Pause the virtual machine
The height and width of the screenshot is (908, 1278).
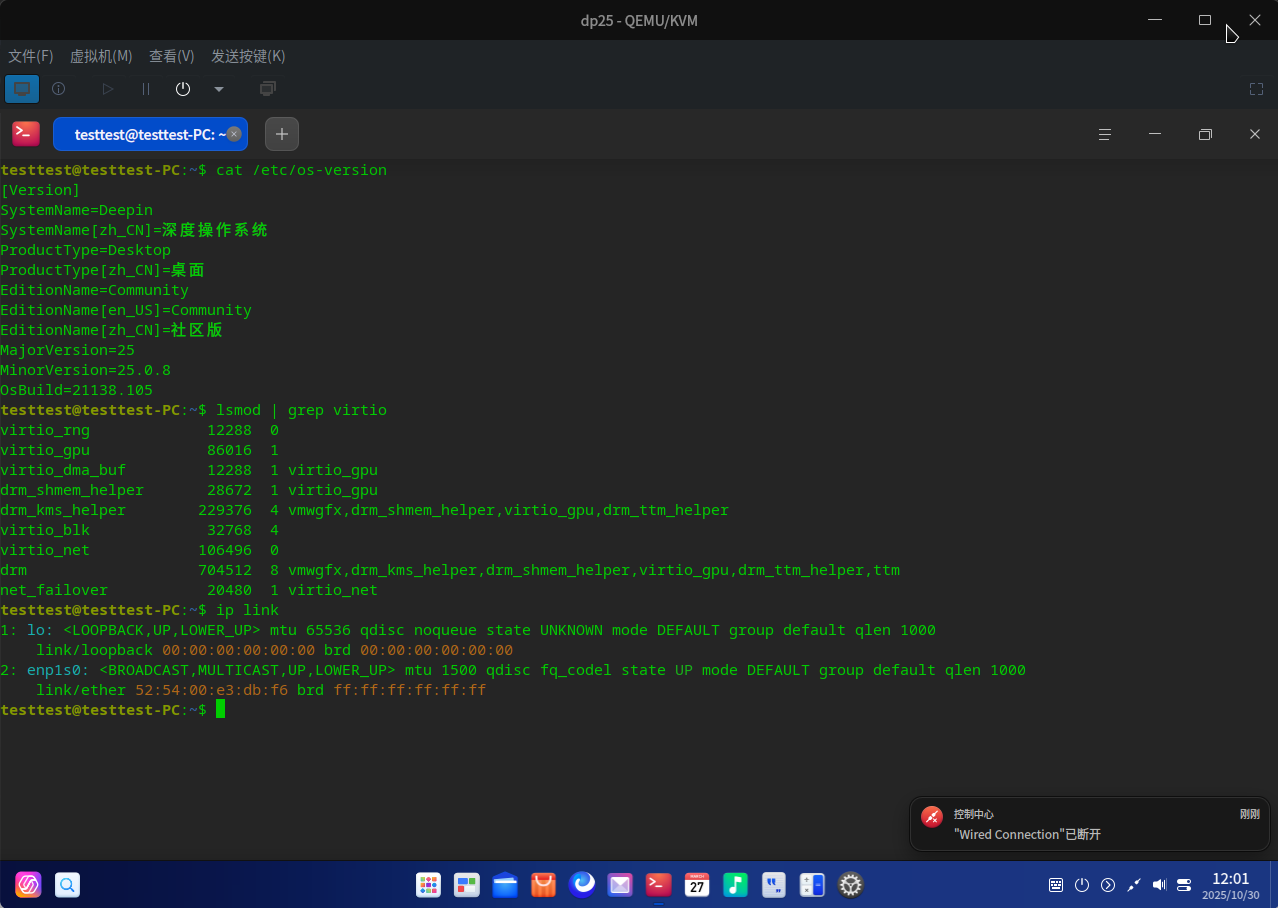[x=146, y=89]
